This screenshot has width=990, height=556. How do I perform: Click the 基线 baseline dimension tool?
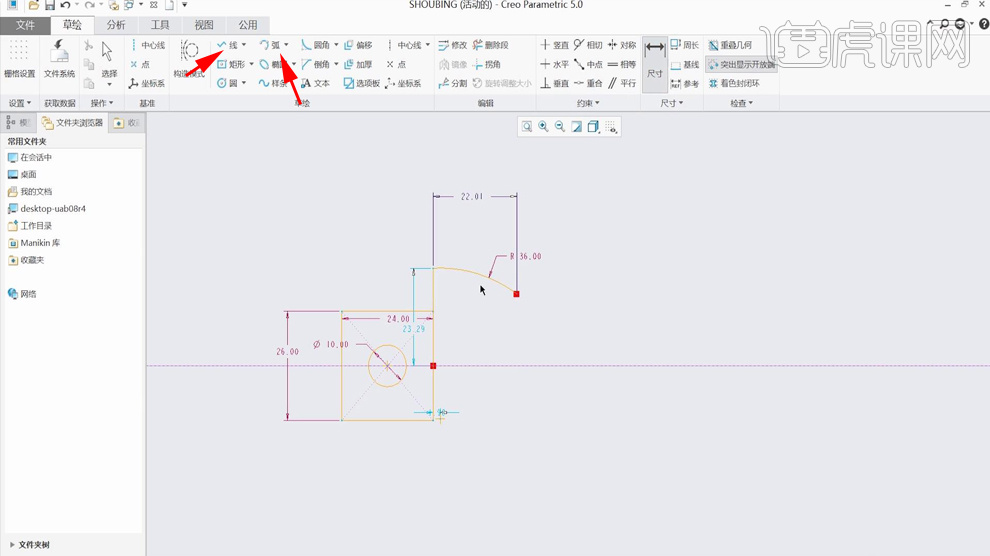point(685,64)
